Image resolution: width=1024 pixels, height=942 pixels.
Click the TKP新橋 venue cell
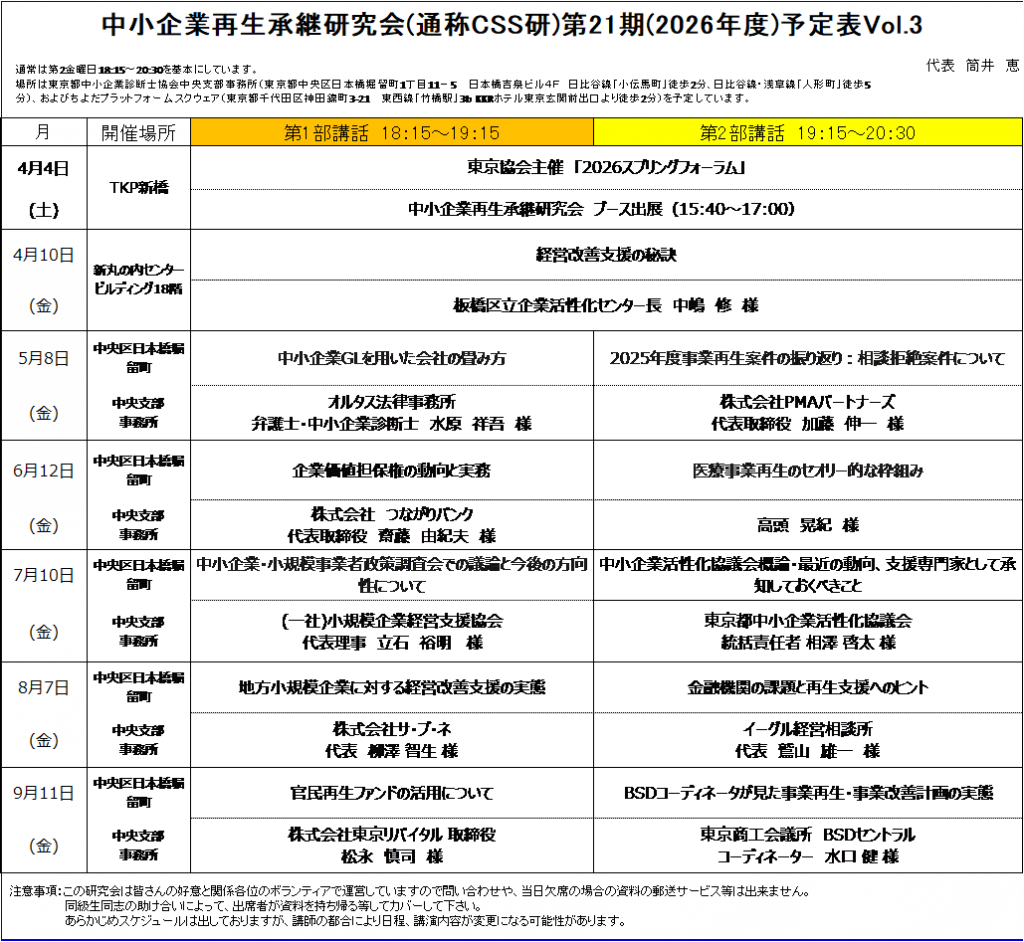(138, 188)
